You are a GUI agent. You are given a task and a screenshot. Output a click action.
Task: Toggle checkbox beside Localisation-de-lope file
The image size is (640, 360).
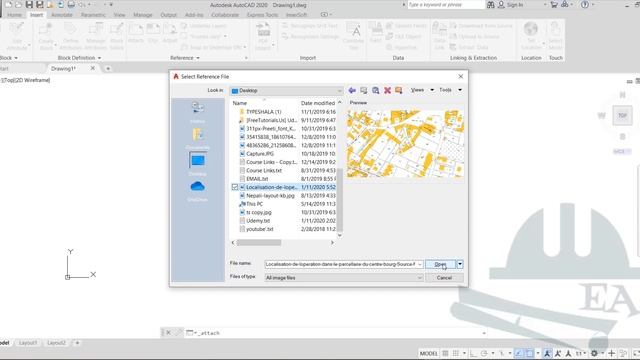(235, 187)
